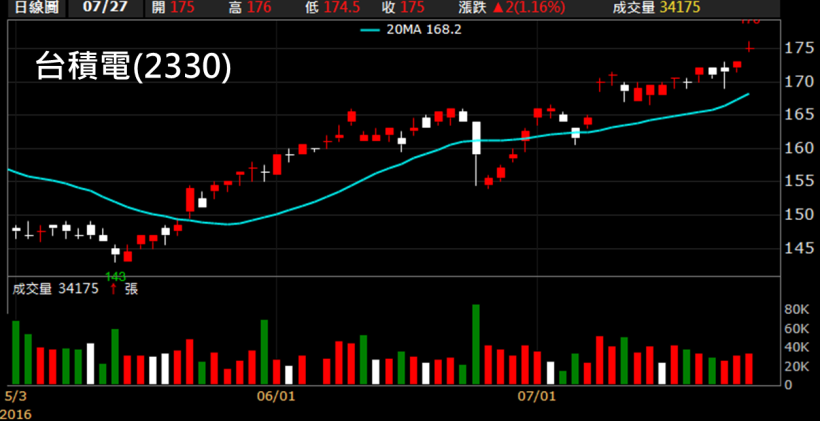This screenshot has width=820, height=421.
Task: Select the 日線圖 chart type label
Action: pyautogui.click(x=36, y=8)
